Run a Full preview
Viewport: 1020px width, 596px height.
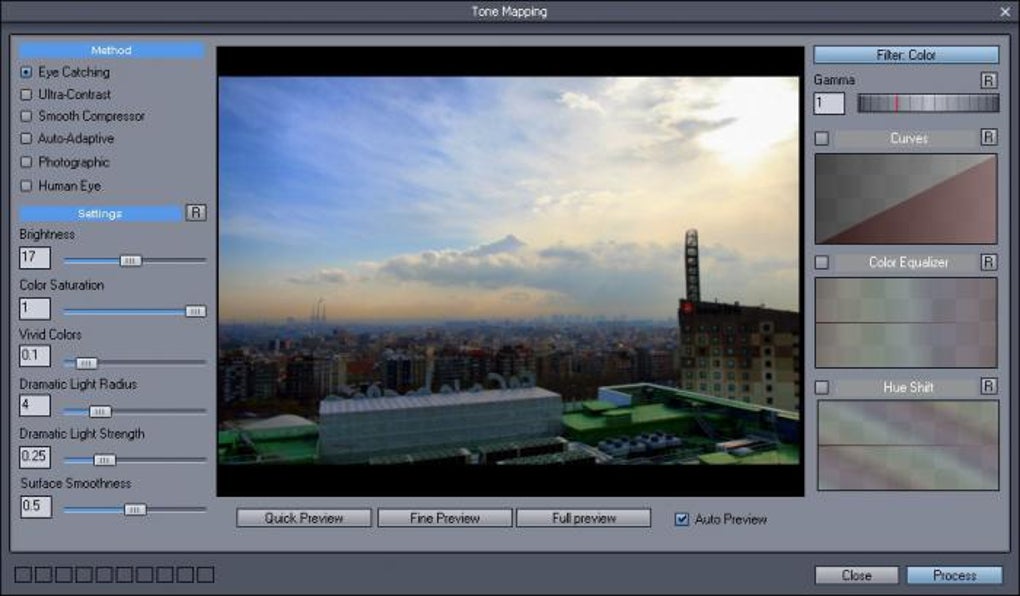[x=584, y=518]
